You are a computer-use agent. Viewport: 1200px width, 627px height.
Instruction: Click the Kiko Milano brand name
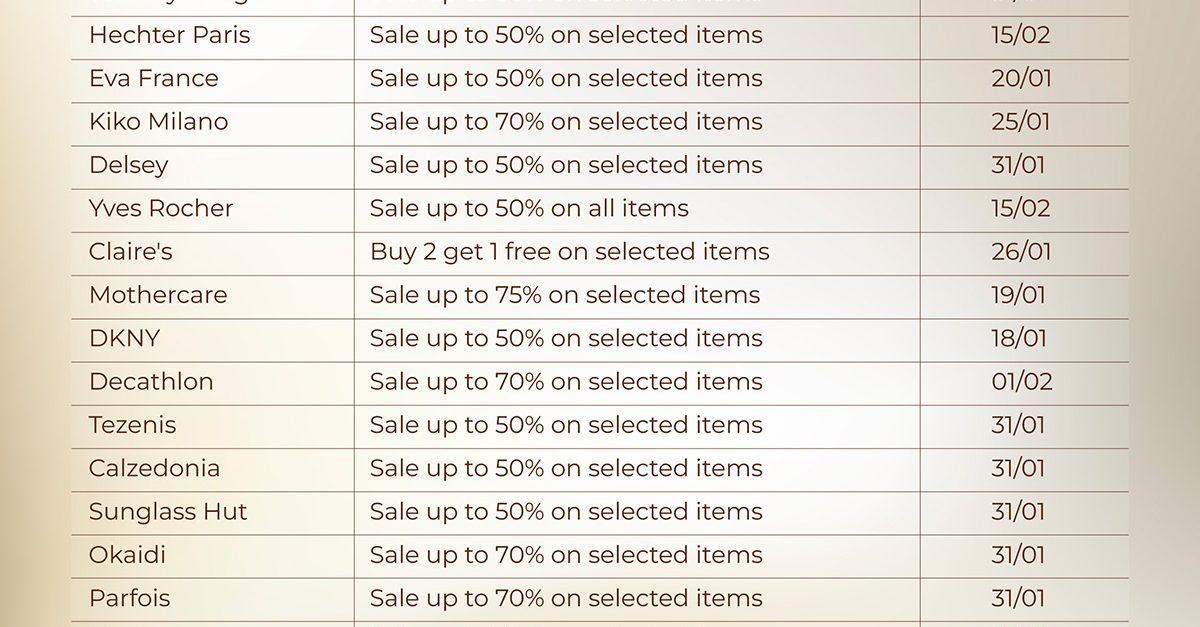point(158,122)
